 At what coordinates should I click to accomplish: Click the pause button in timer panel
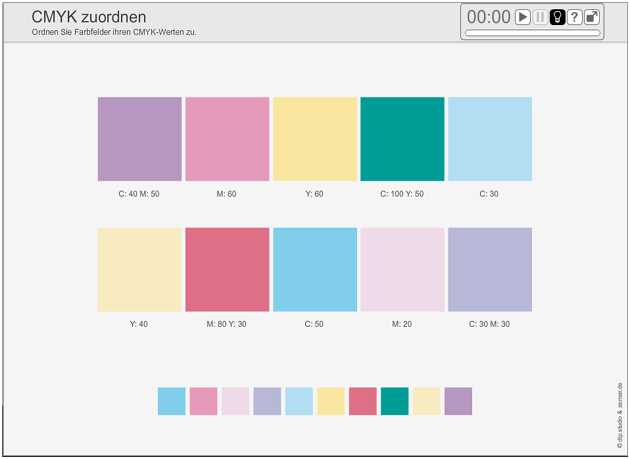(x=540, y=17)
